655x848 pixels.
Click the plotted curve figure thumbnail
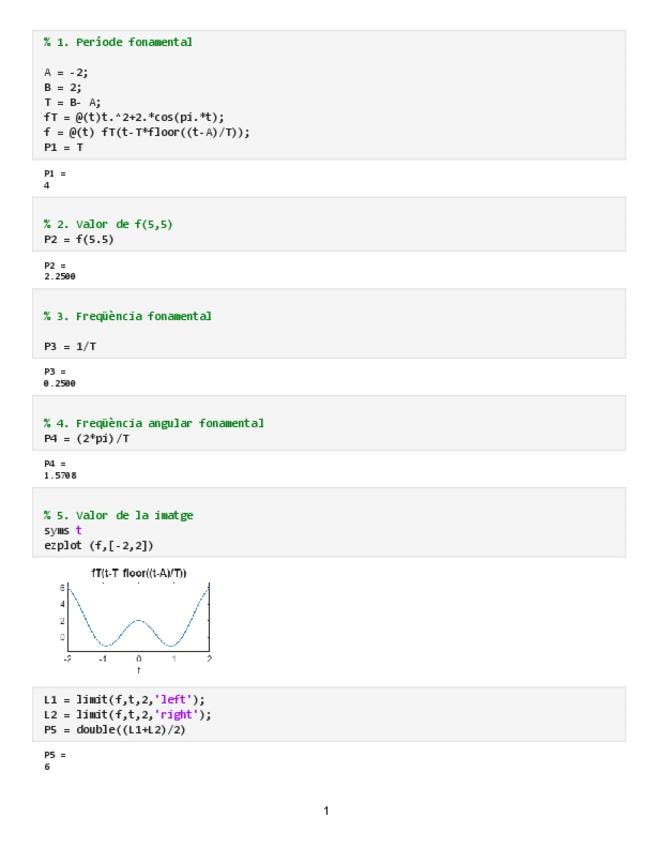click(x=138, y=618)
